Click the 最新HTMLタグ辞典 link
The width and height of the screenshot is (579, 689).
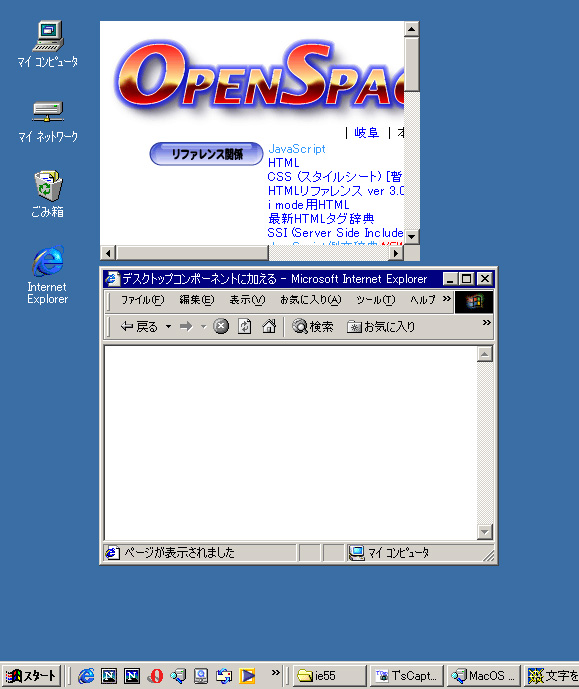pos(321,218)
